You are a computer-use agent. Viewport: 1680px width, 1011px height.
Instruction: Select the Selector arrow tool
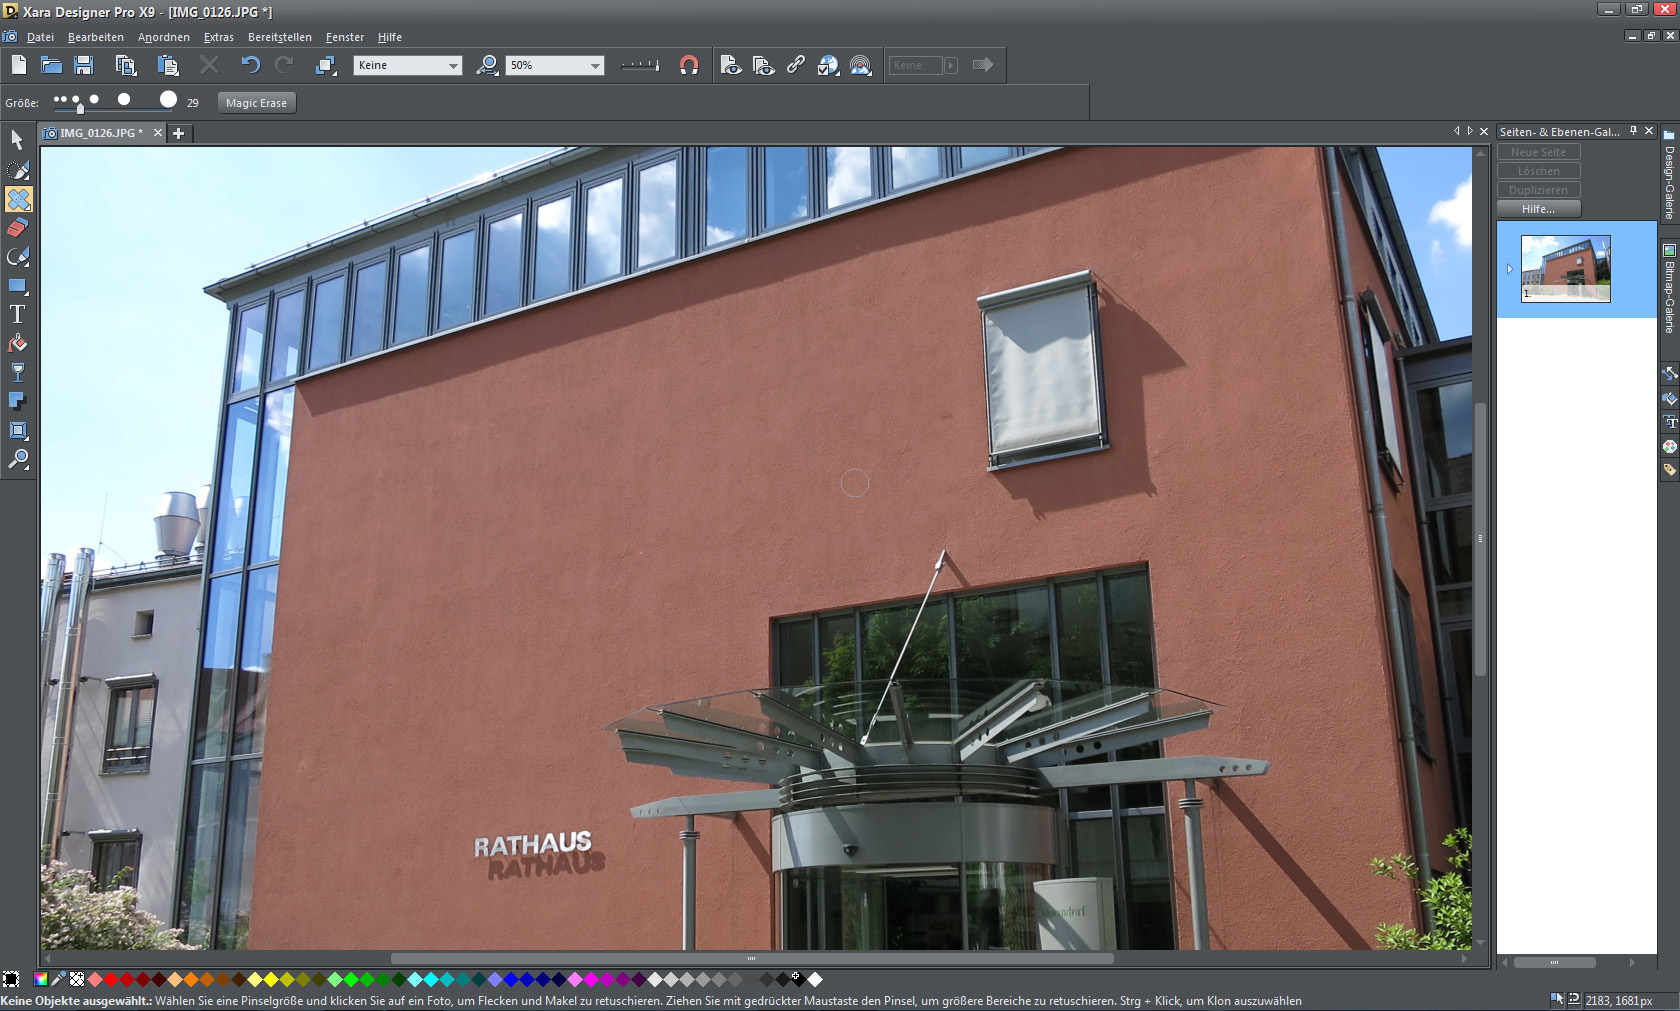pos(17,140)
